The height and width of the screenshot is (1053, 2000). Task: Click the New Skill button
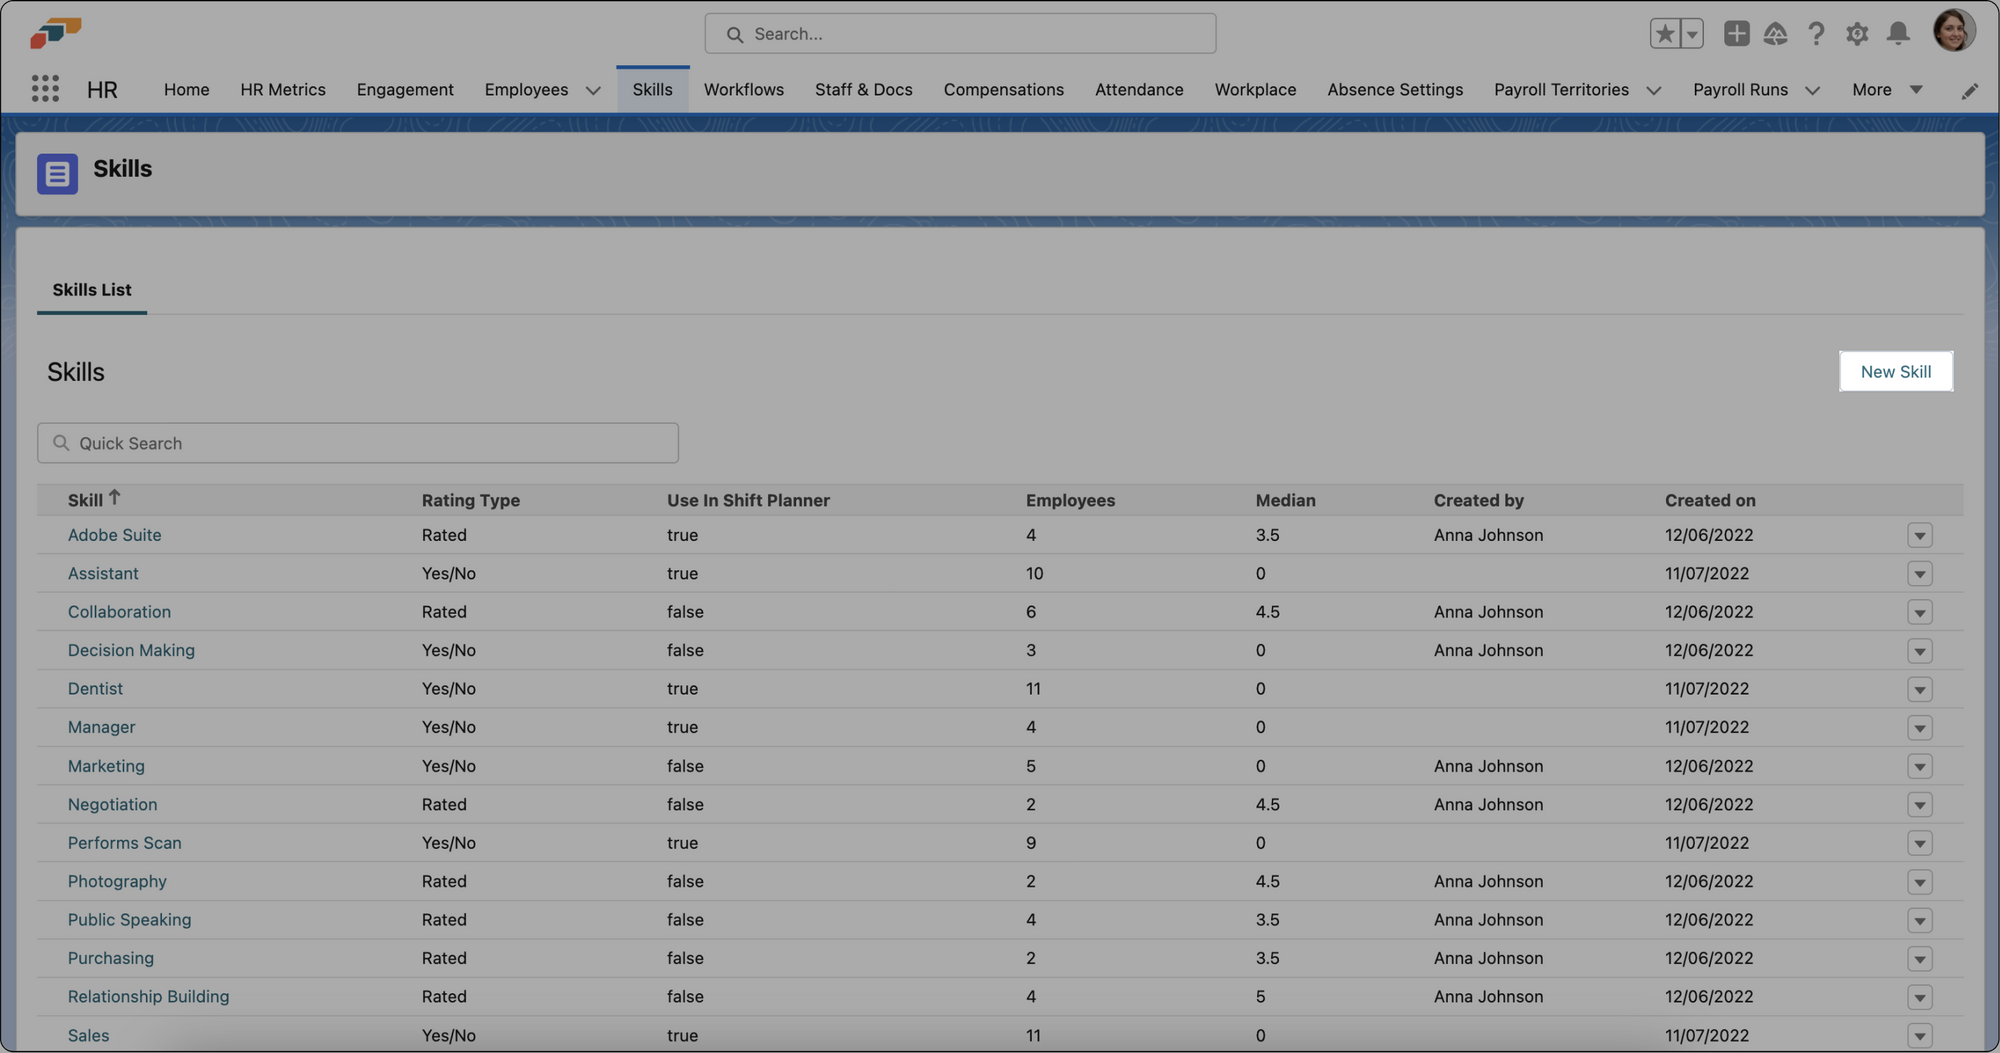pyautogui.click(x=1895, y=371)
